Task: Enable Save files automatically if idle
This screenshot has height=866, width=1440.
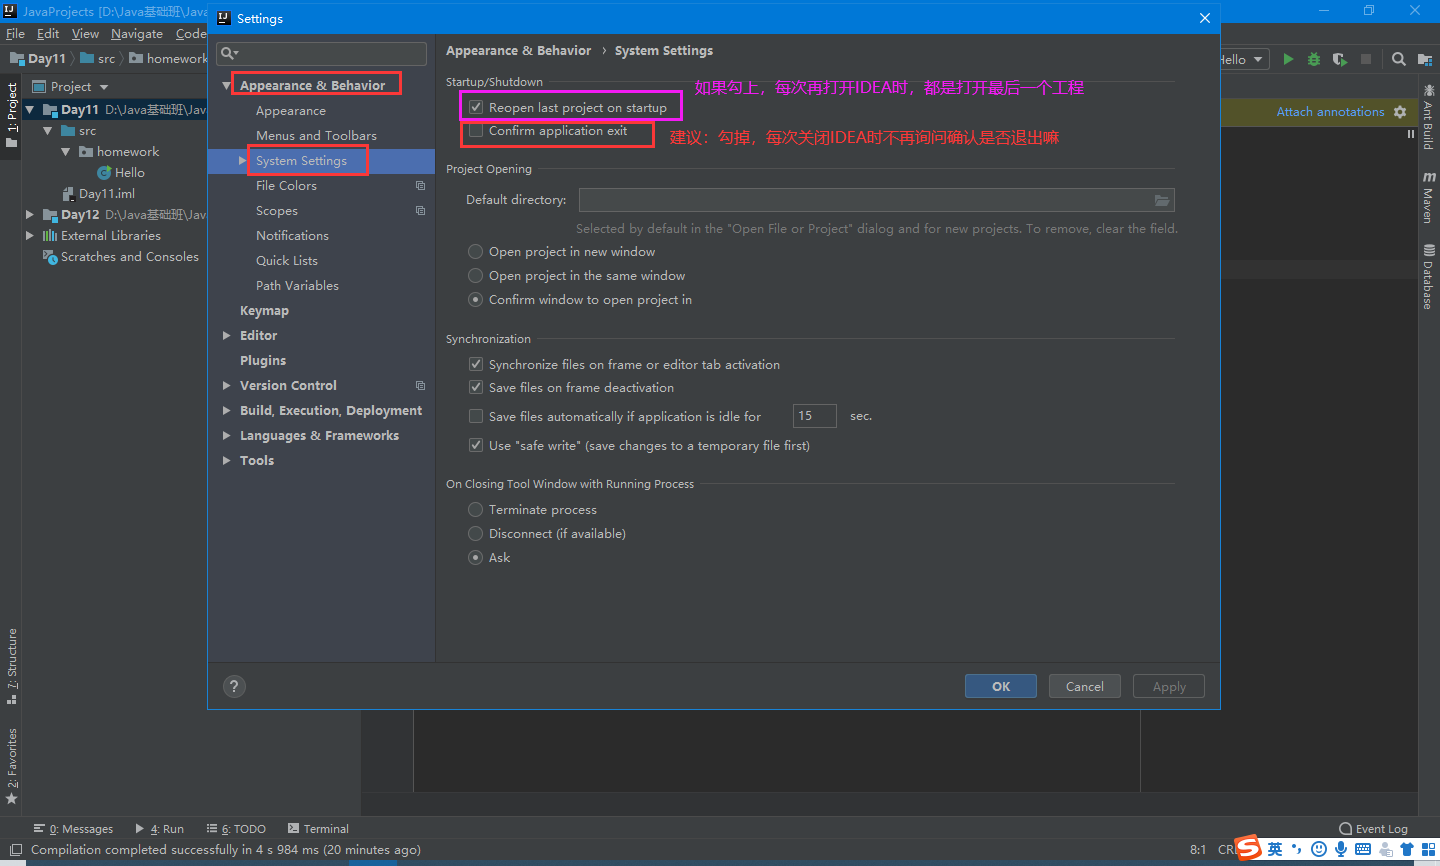Action: [476, 417]
